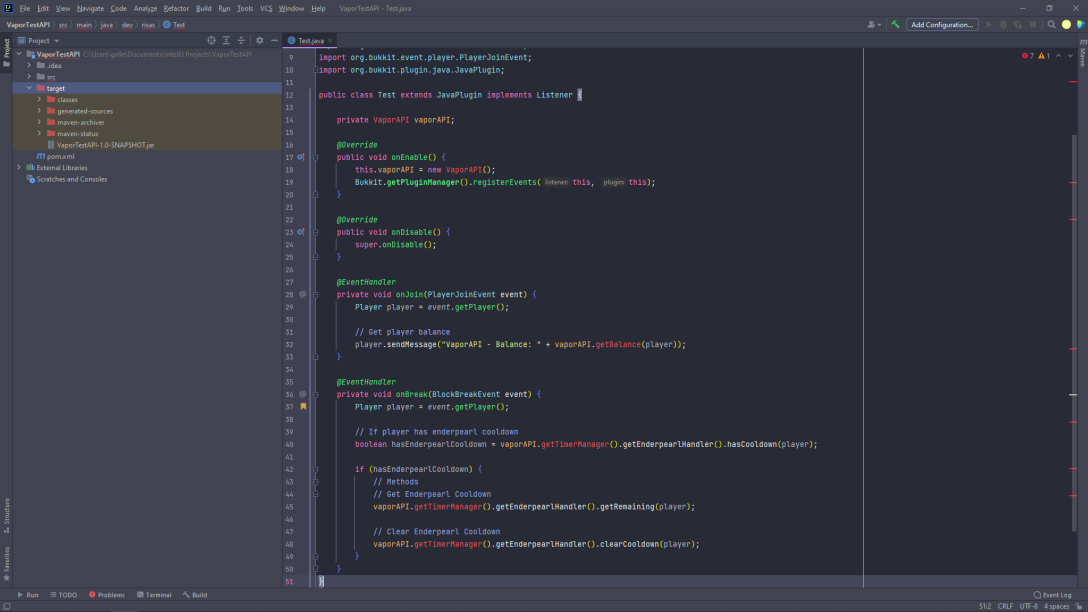The image size is (1088, 612).
Task: Open Project panel settings gear
Action: [260, 40]
